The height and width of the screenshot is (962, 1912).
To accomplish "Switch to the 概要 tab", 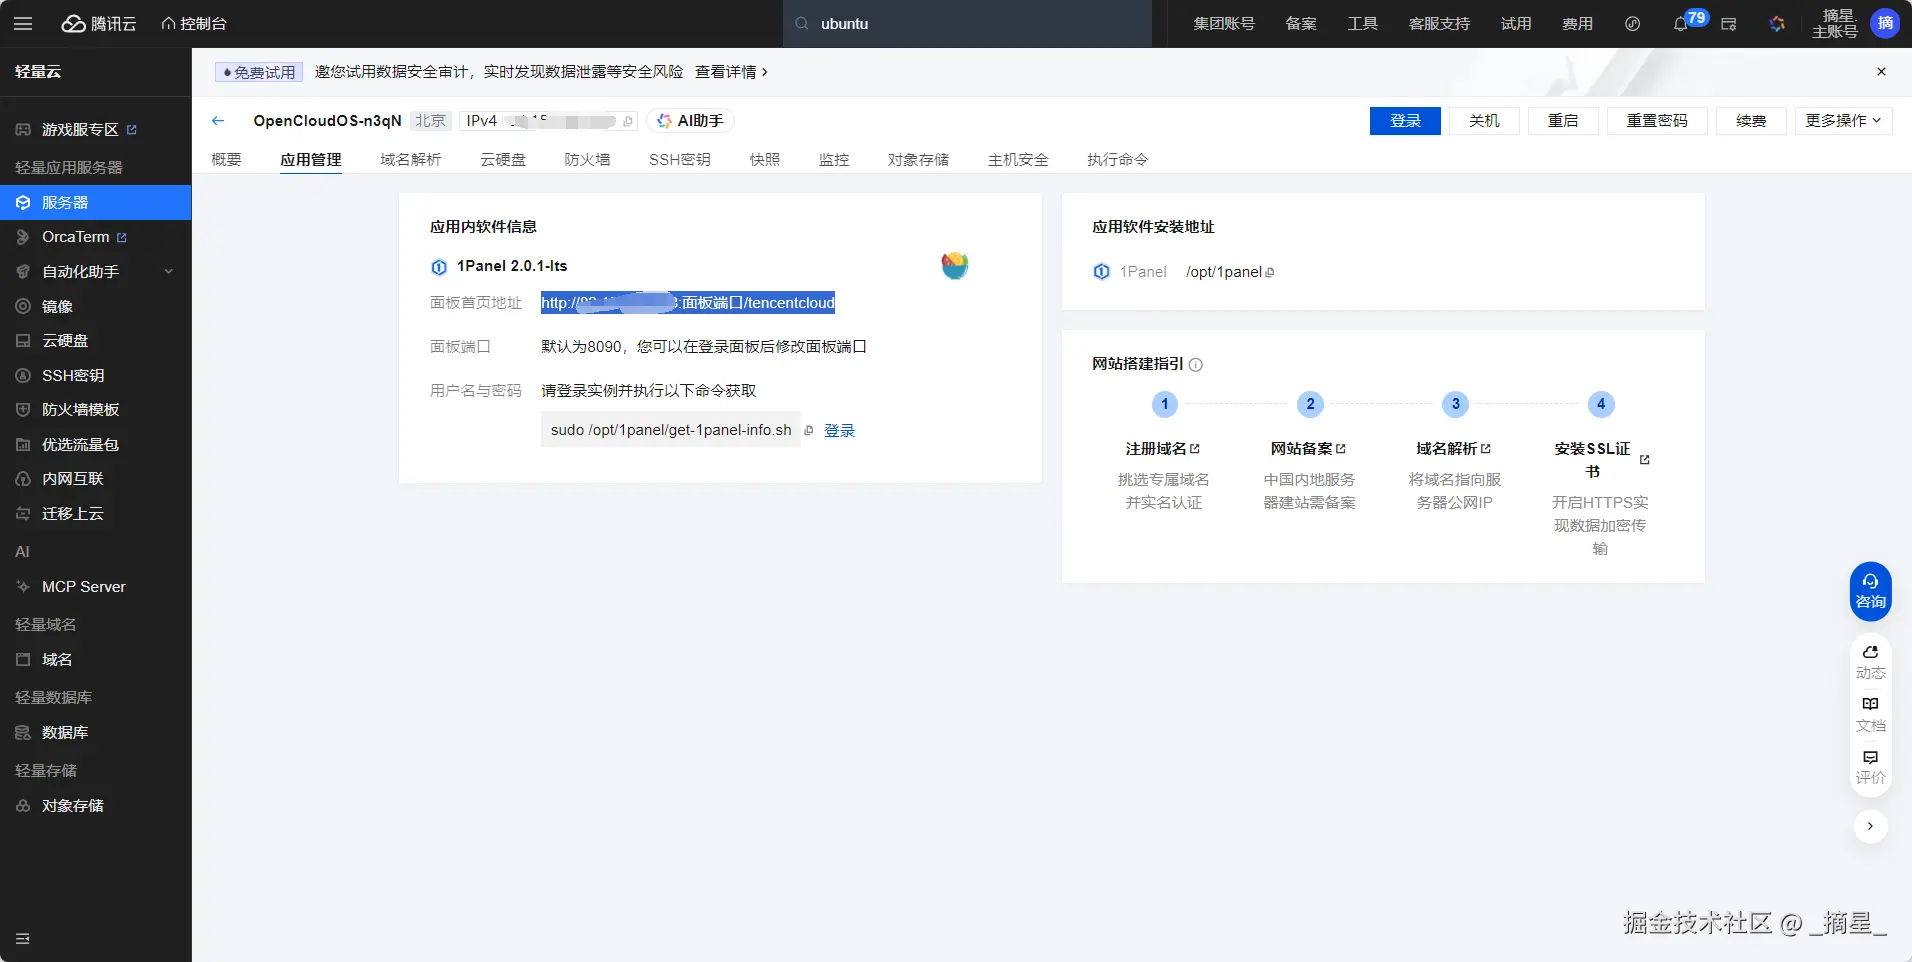I will pyautogui.click(x=226, y=160).
